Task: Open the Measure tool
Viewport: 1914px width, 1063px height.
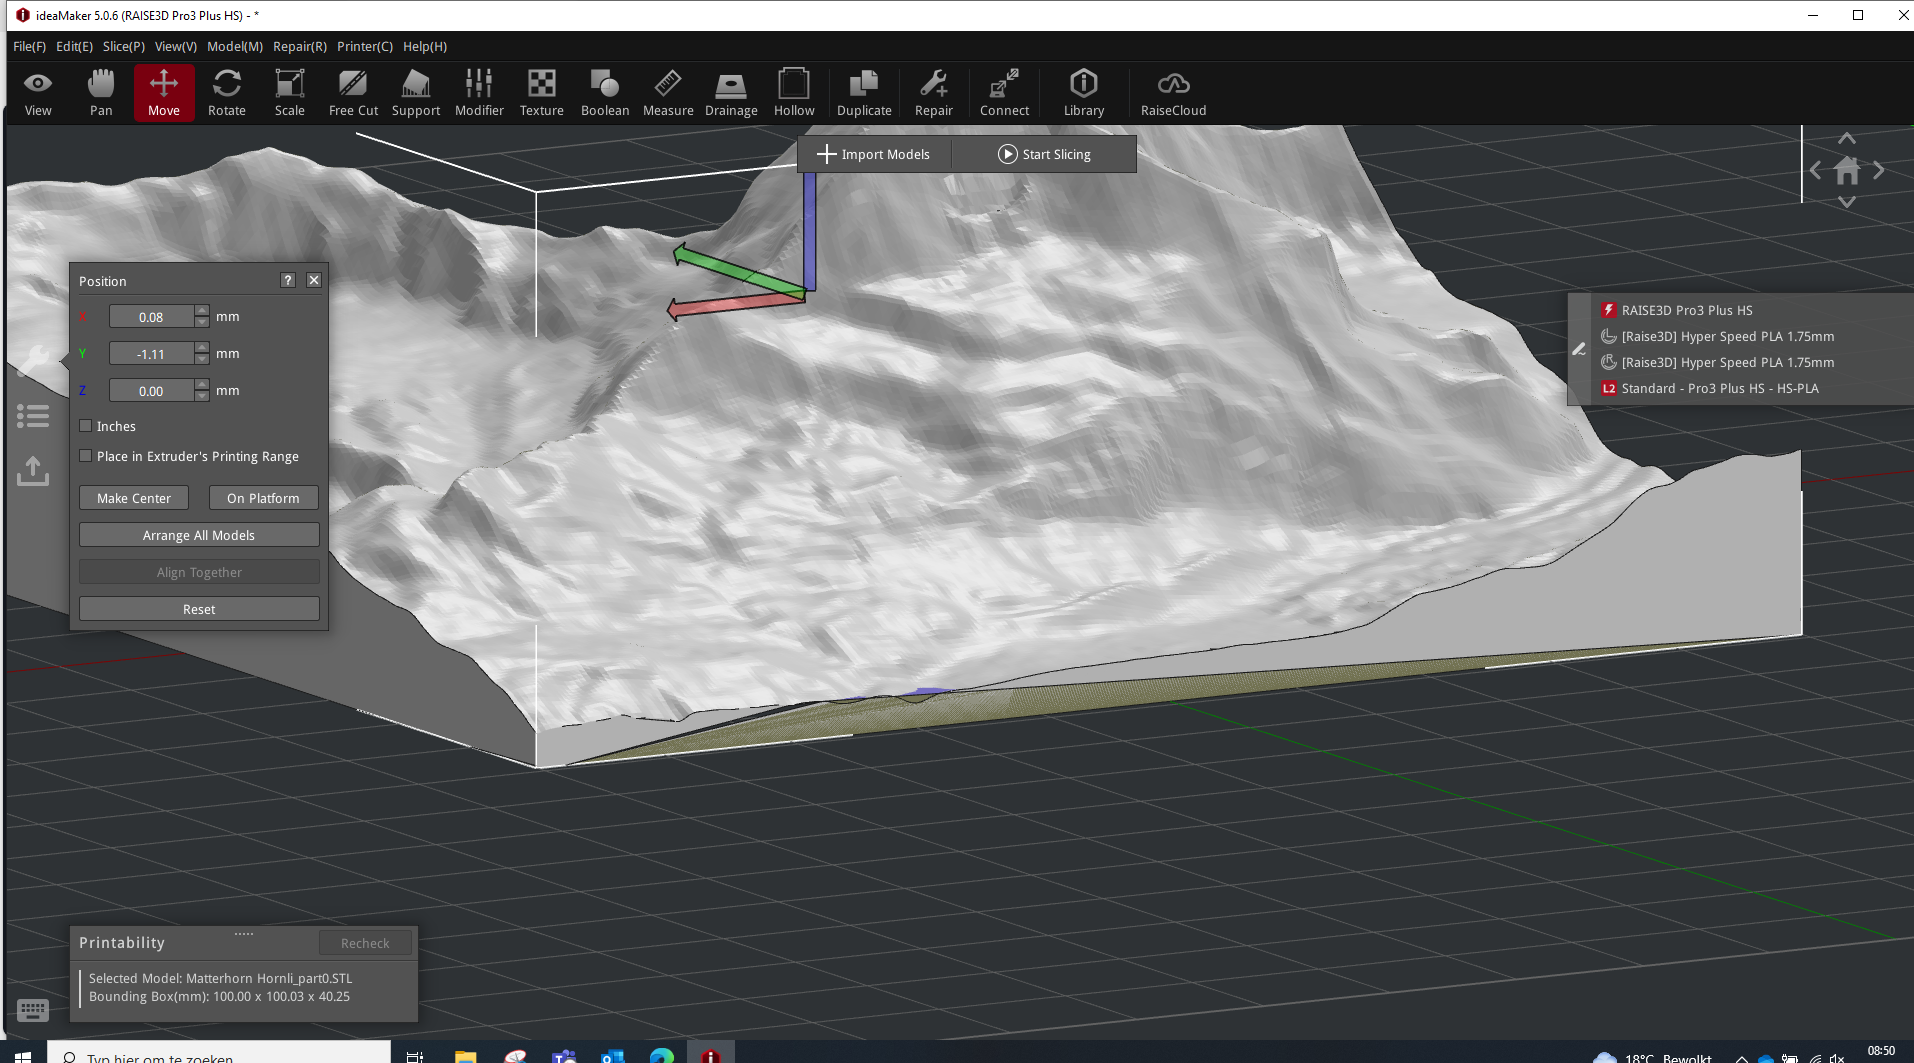Action: click(x=667, y=92)
